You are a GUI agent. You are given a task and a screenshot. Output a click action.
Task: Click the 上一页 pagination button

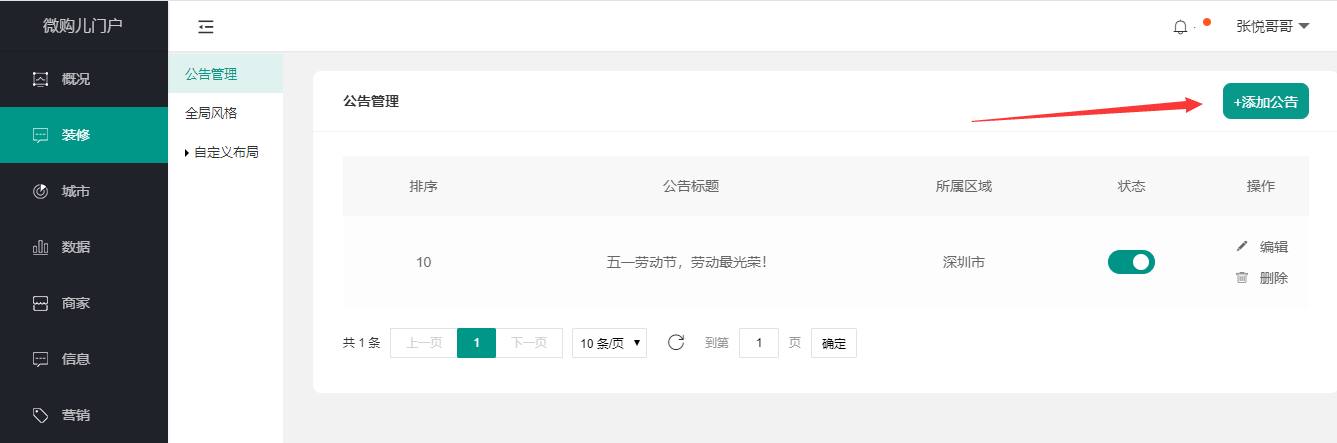click(423, 343)
